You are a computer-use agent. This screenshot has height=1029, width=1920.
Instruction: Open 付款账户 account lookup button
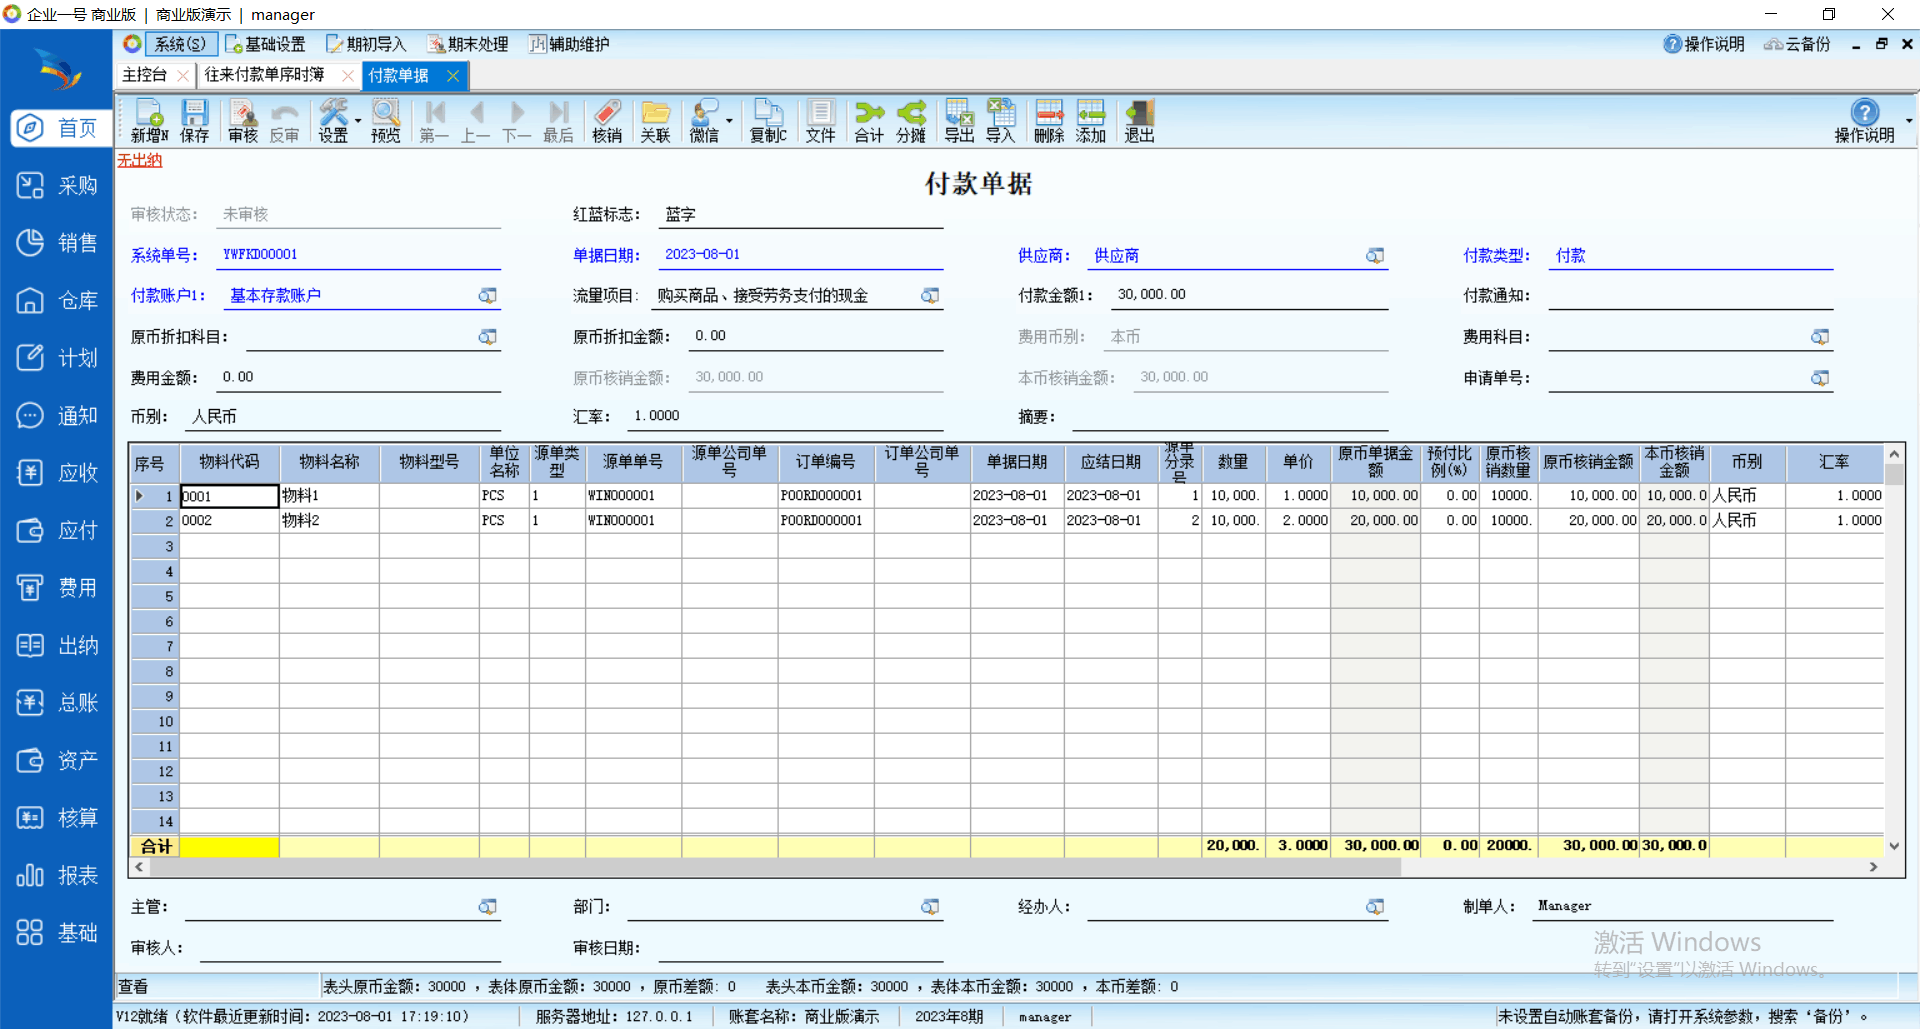coord(487,296)
